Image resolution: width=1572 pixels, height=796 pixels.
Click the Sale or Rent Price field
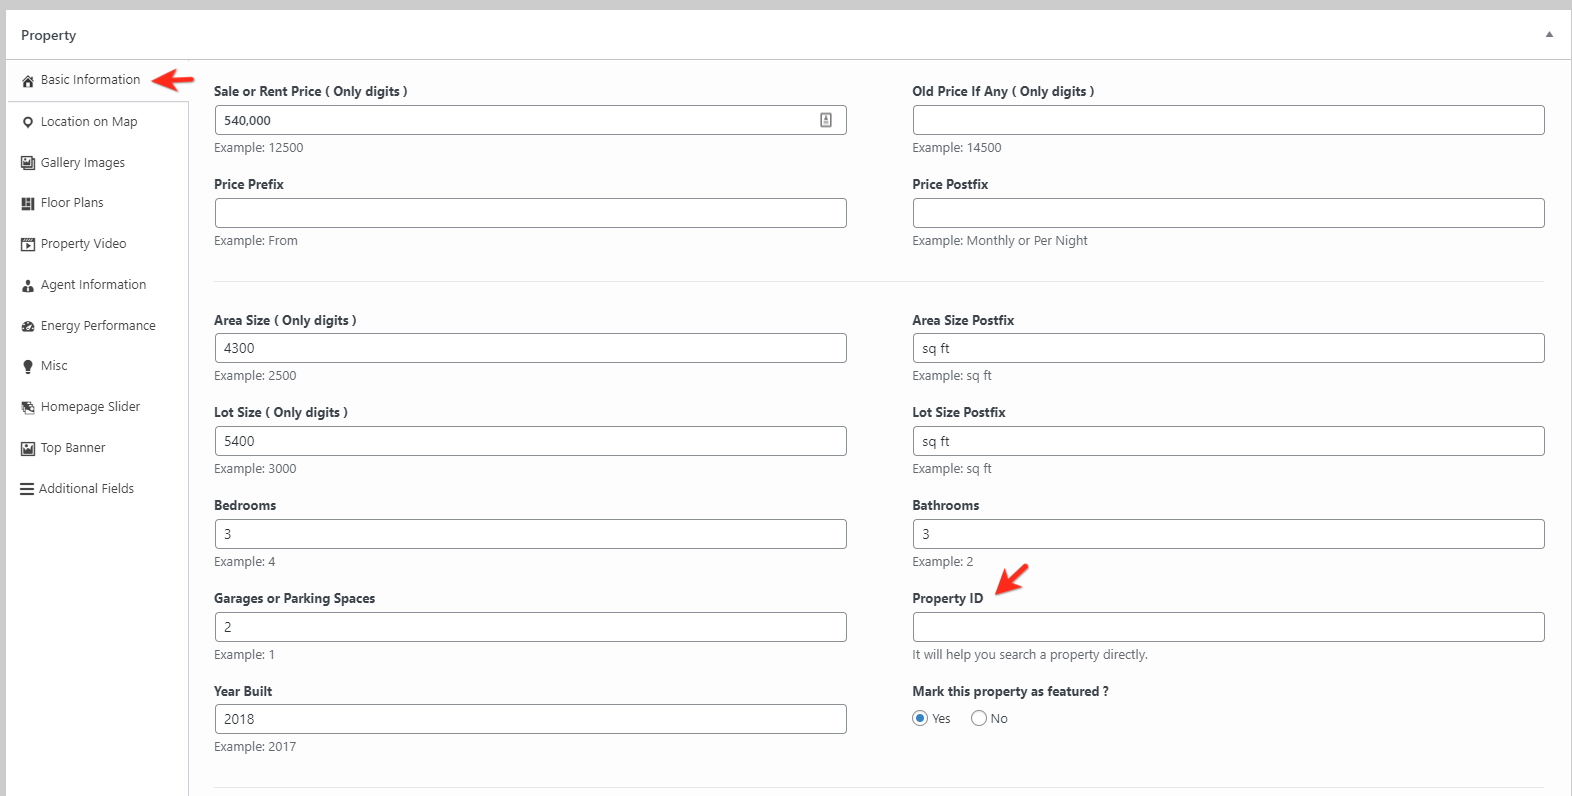pyautogui.click(x=530, y=120)
